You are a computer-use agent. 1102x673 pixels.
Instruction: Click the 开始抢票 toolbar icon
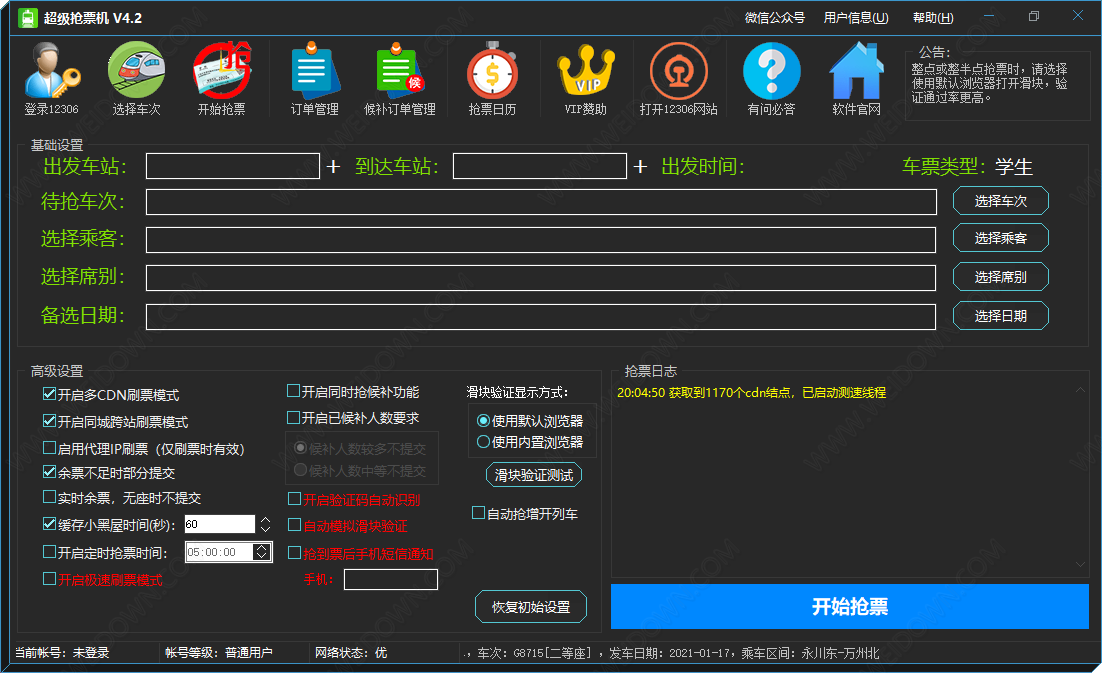pos(221,78)
